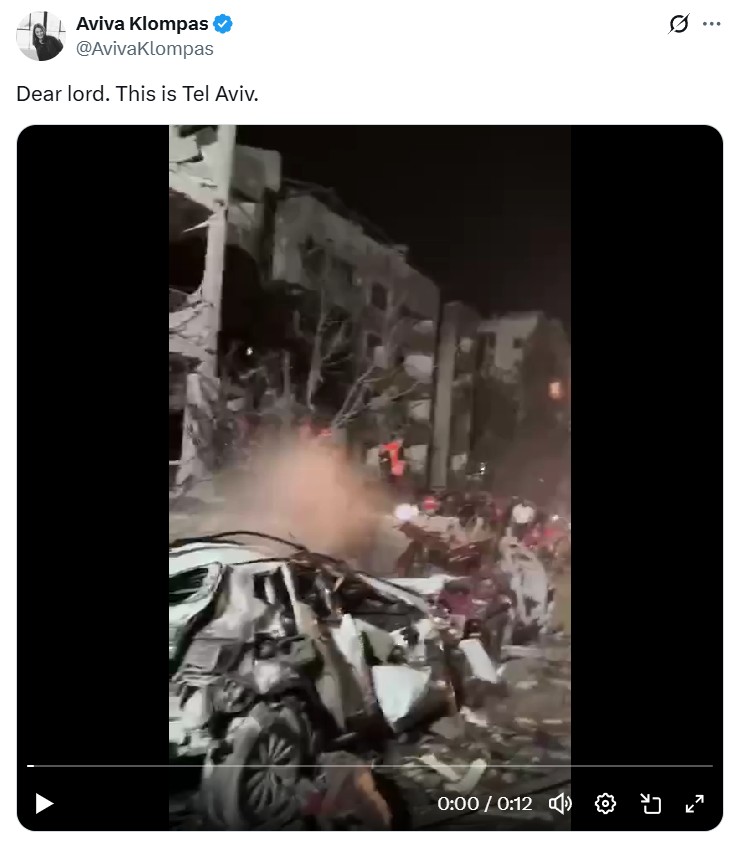Screen dimensions: 732x842
Task: Click the blue verified badge
Action: (223, 24)
